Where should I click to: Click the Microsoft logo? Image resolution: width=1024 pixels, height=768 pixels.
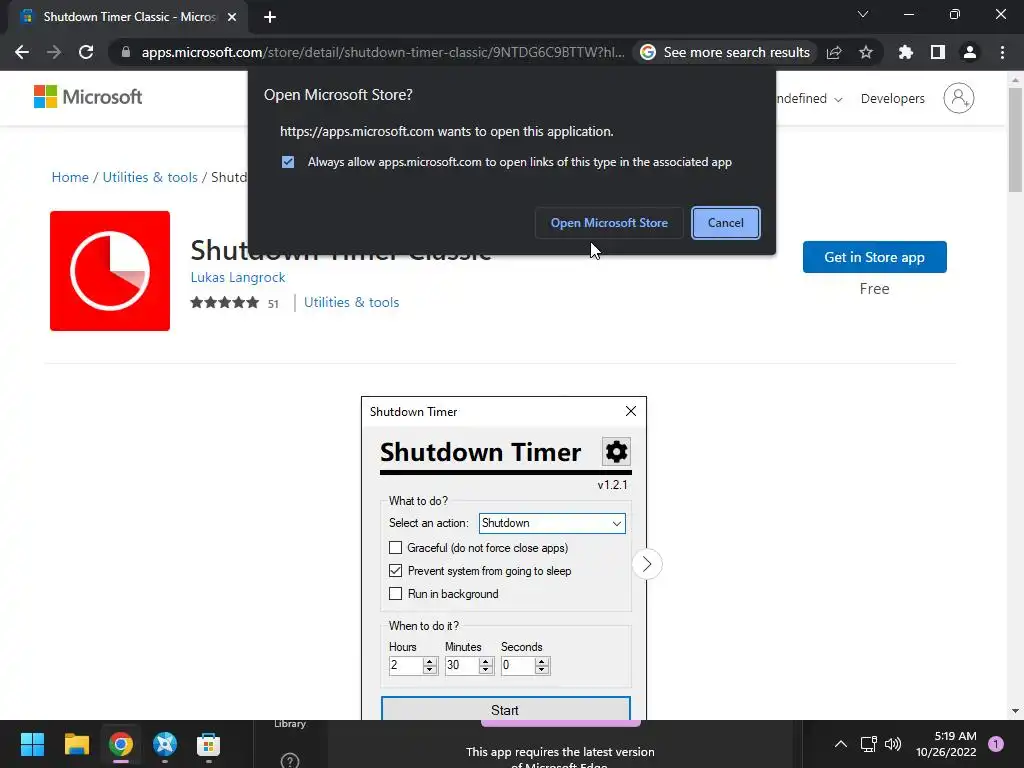click(88, 97)
